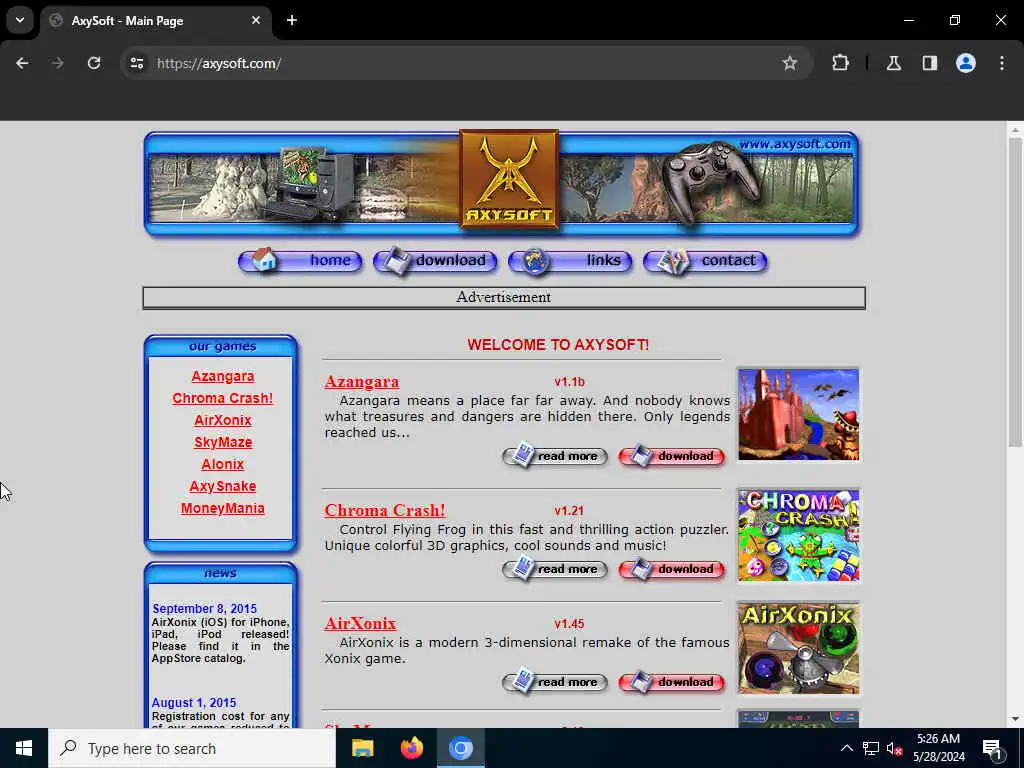The image size is (1024, 768).
Task: Click the v1.1b version label
Action: (x=569, y=382)
